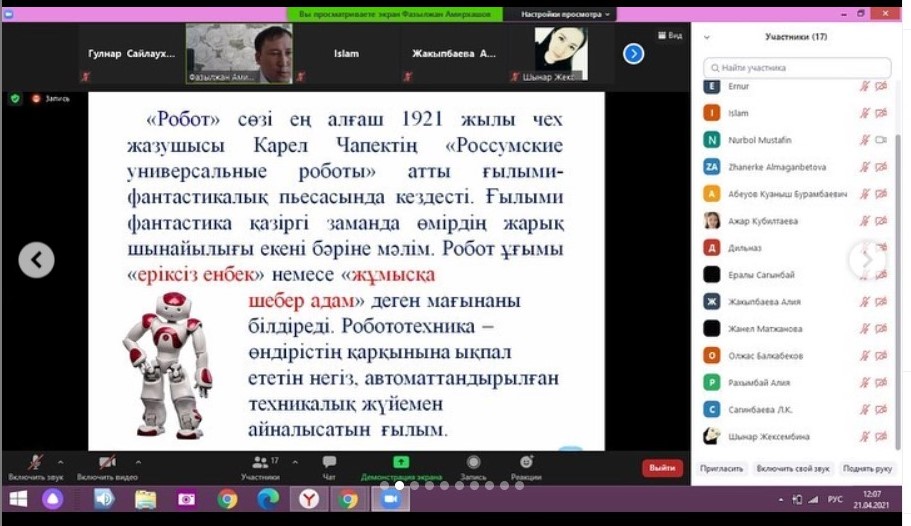Click green encryption shield icon
Image resolution: width=911 pixels, height=526 pixels.
[x=15, y=99]
